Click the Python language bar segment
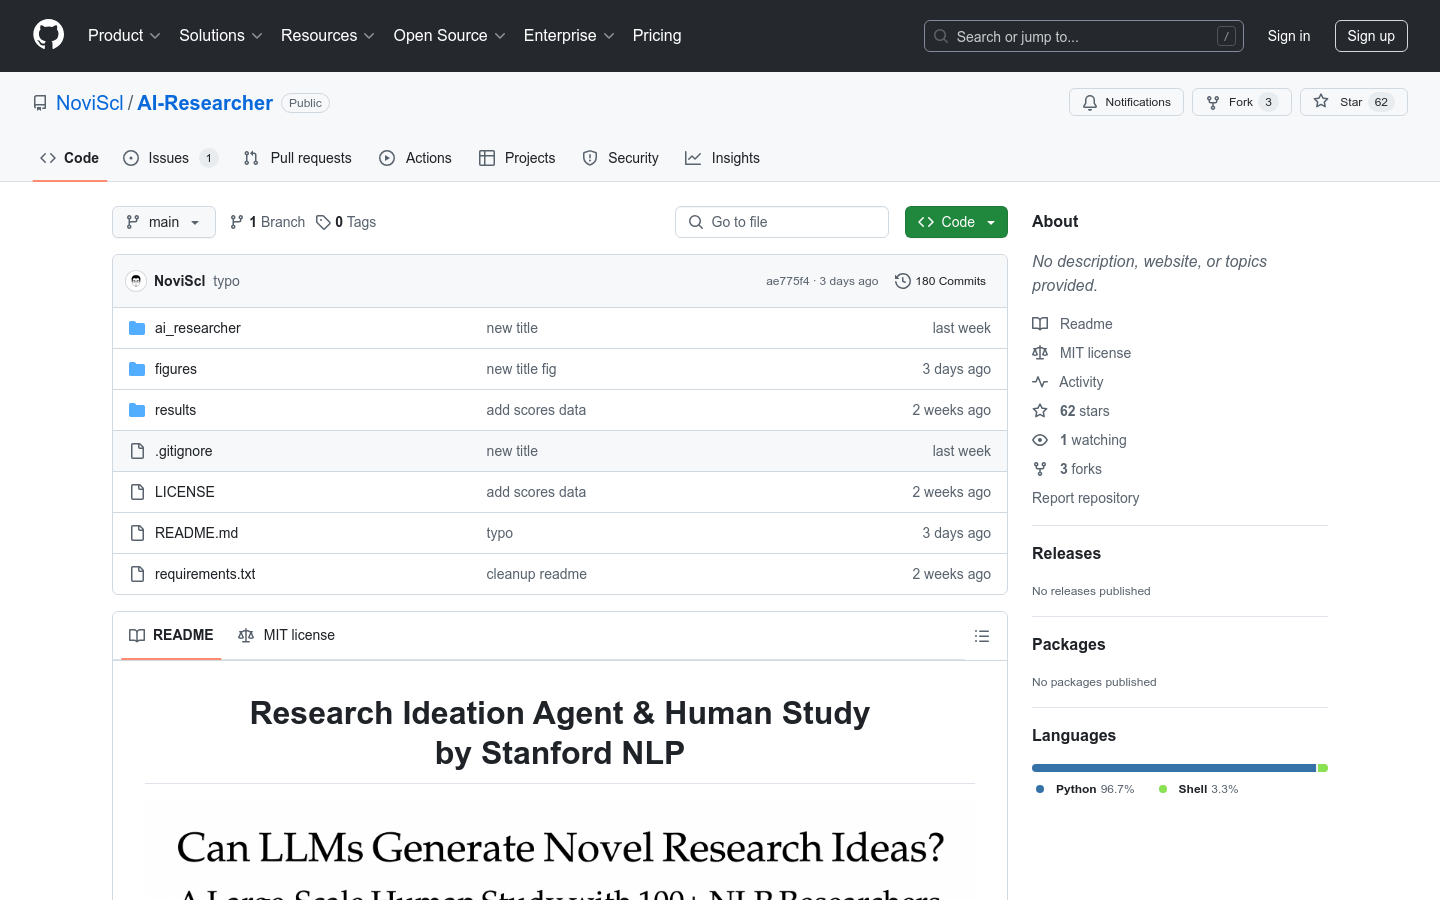This screenshot has height=900, width=1440. (1174, 768)
